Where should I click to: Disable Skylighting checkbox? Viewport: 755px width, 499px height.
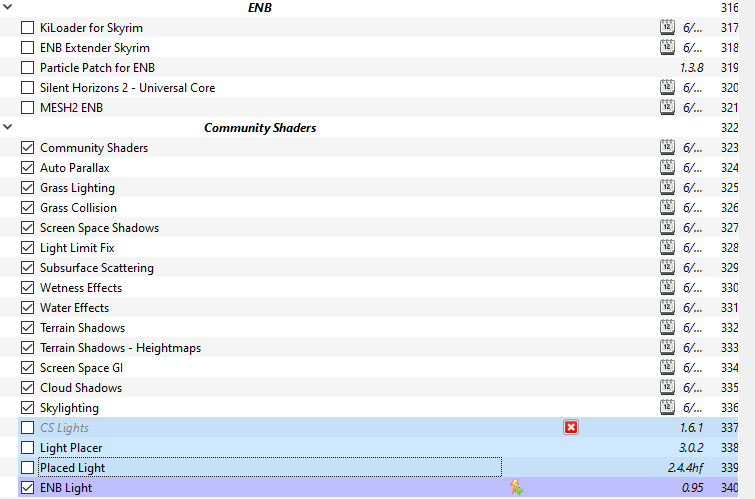tap(27, 407)
